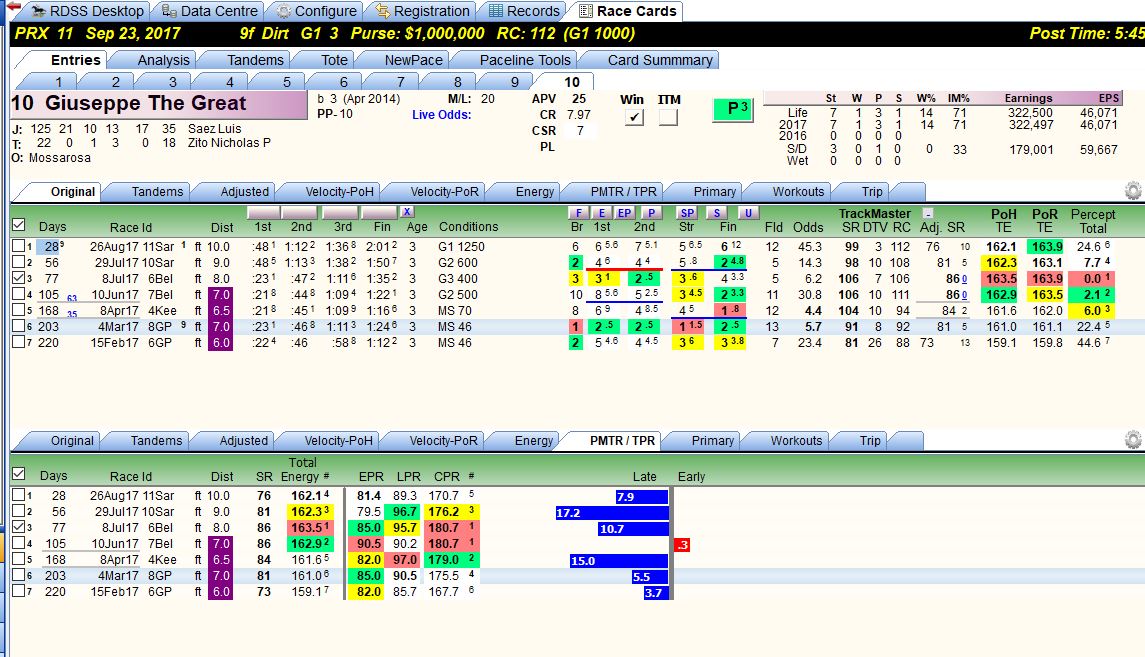
Task: Click blank button above 1st column
Action: 264,212
